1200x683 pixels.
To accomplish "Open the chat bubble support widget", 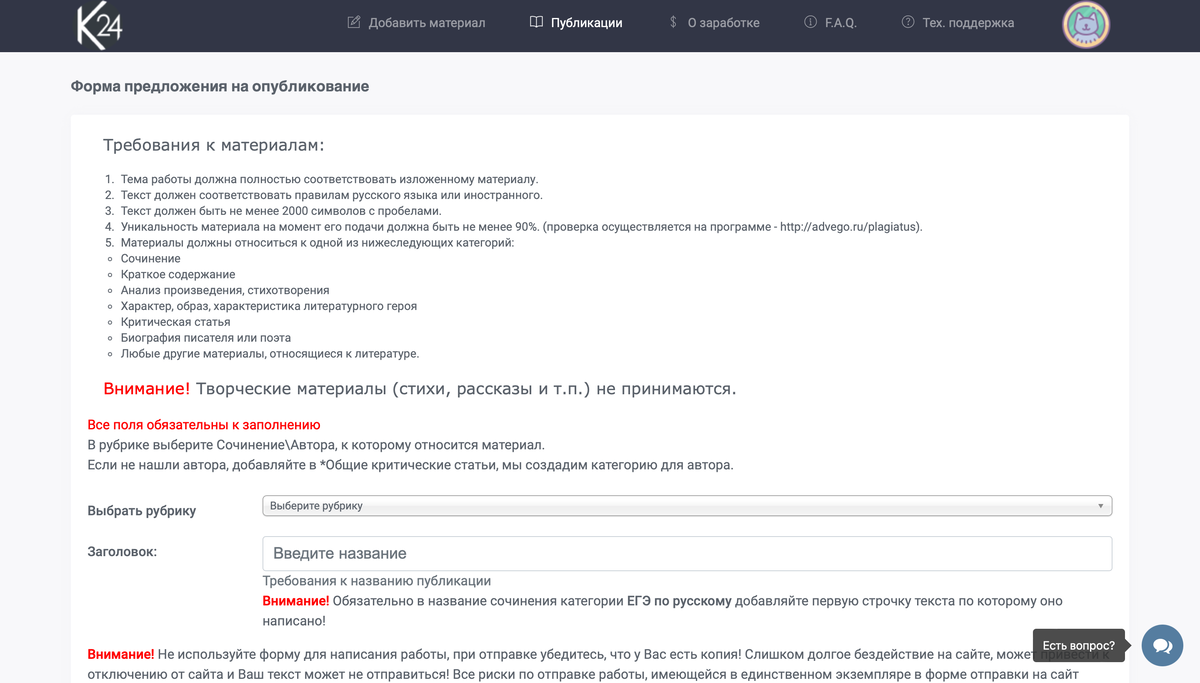I will point(1162,645).
